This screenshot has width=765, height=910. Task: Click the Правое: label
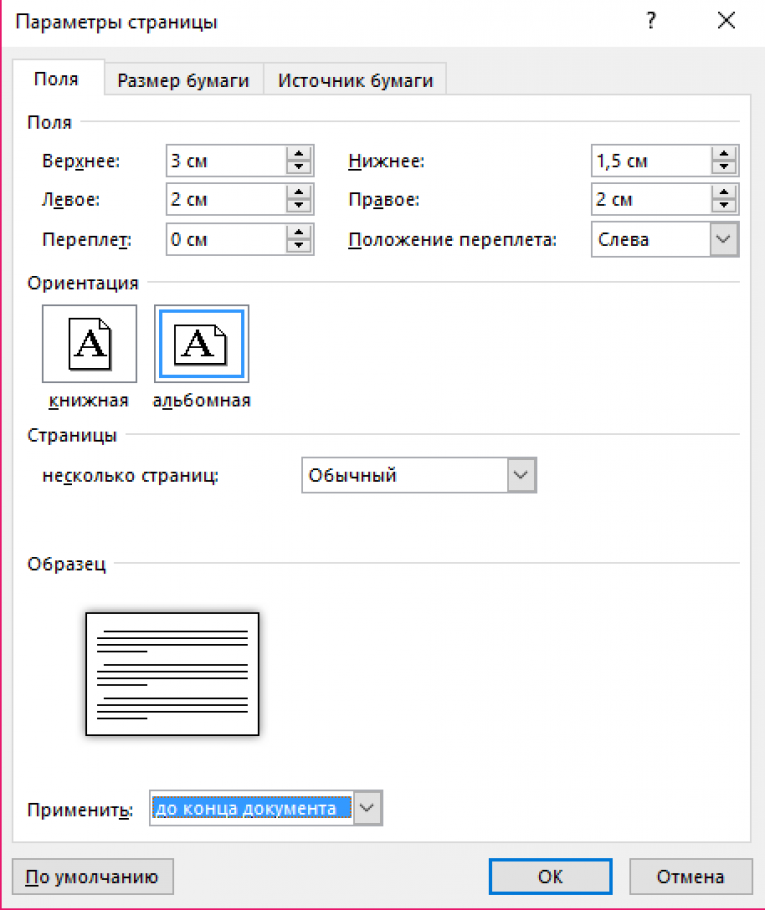click(384, 200)
